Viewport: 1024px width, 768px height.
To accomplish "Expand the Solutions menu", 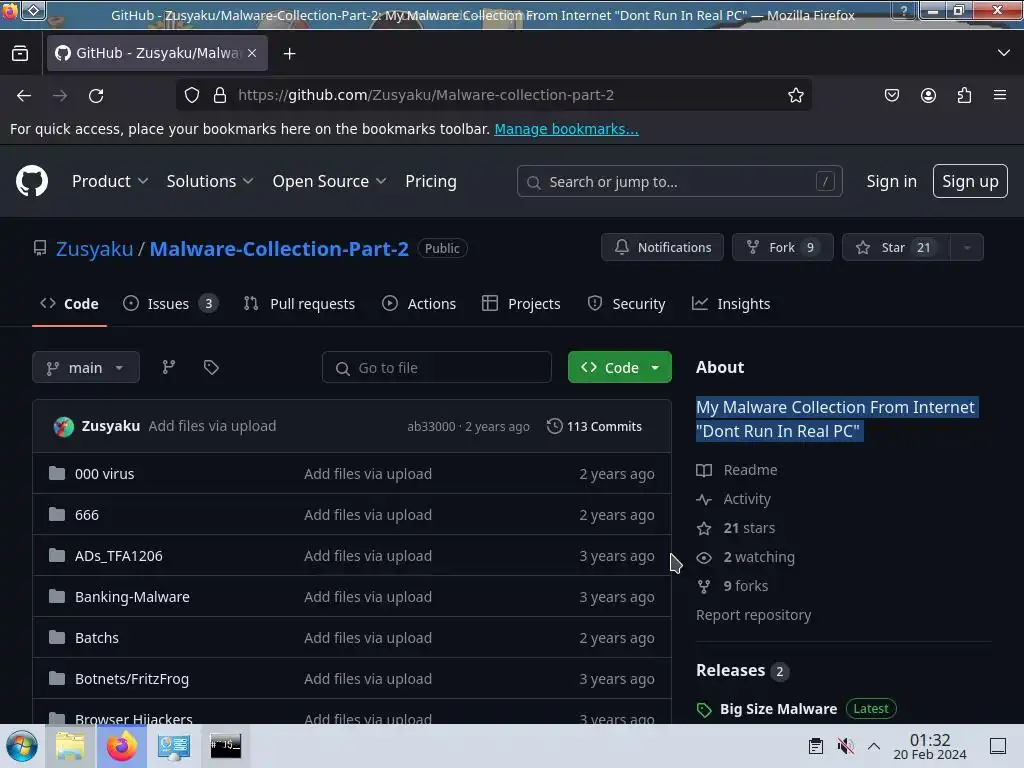I will tap(210, 182).
